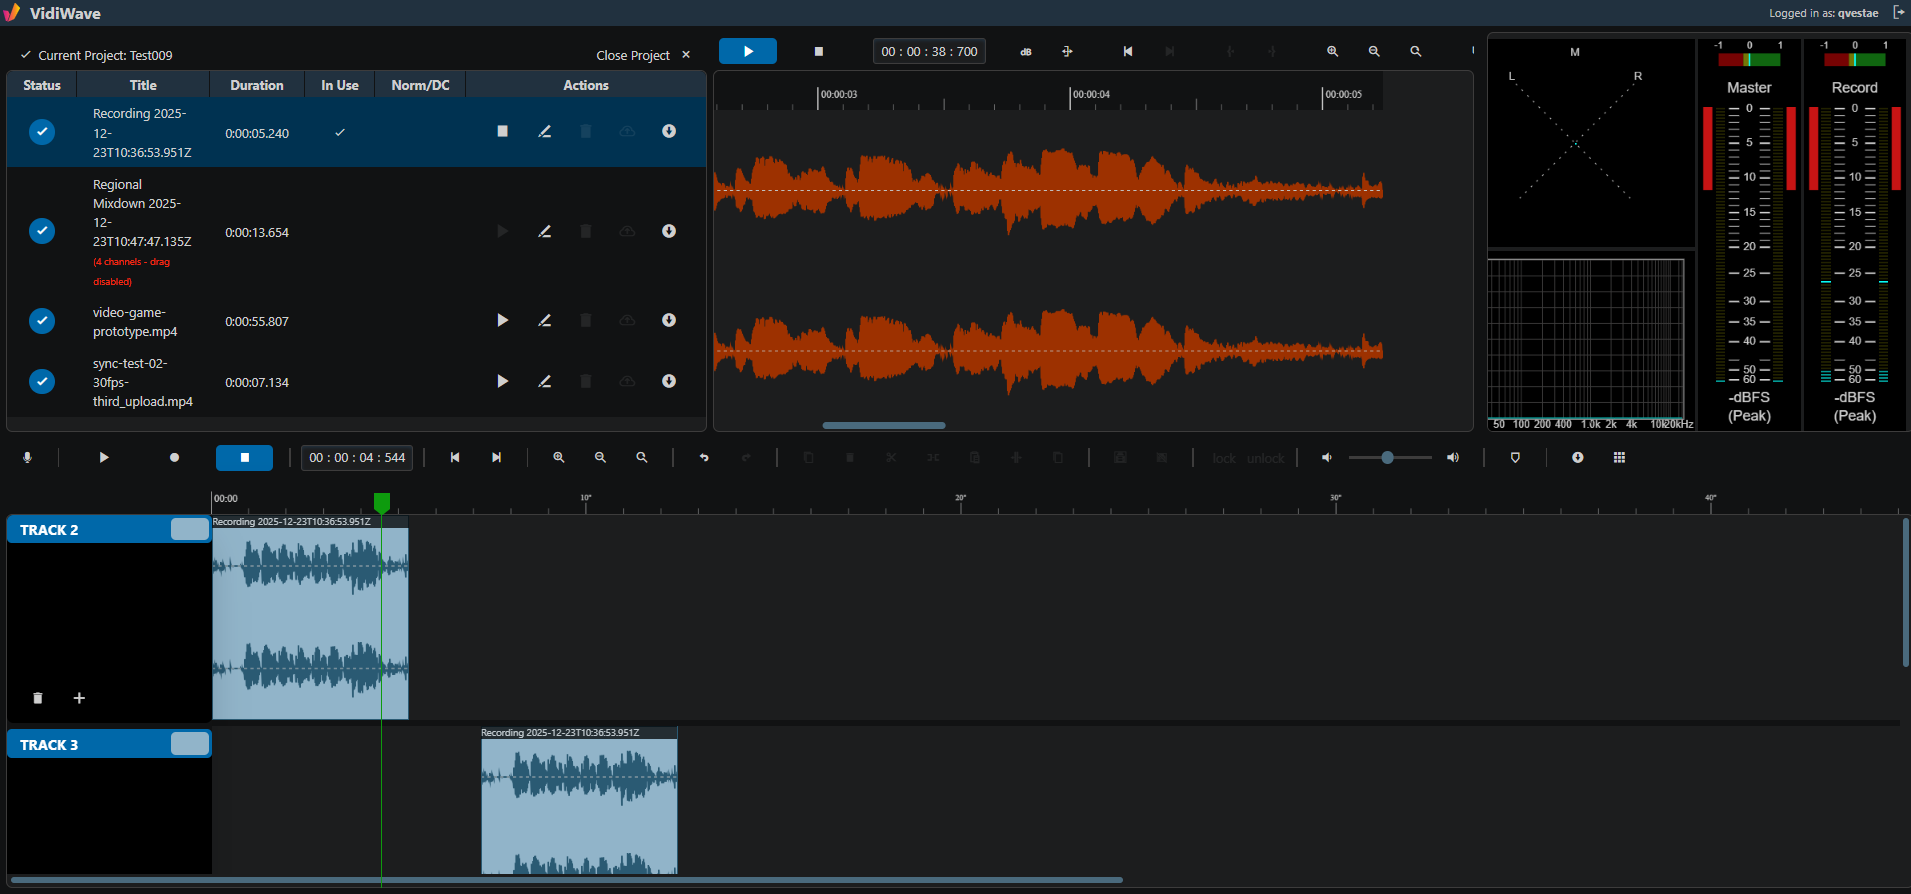1911x894 pixels.
Task: Add a new track with plus icon
Action: 79,698
